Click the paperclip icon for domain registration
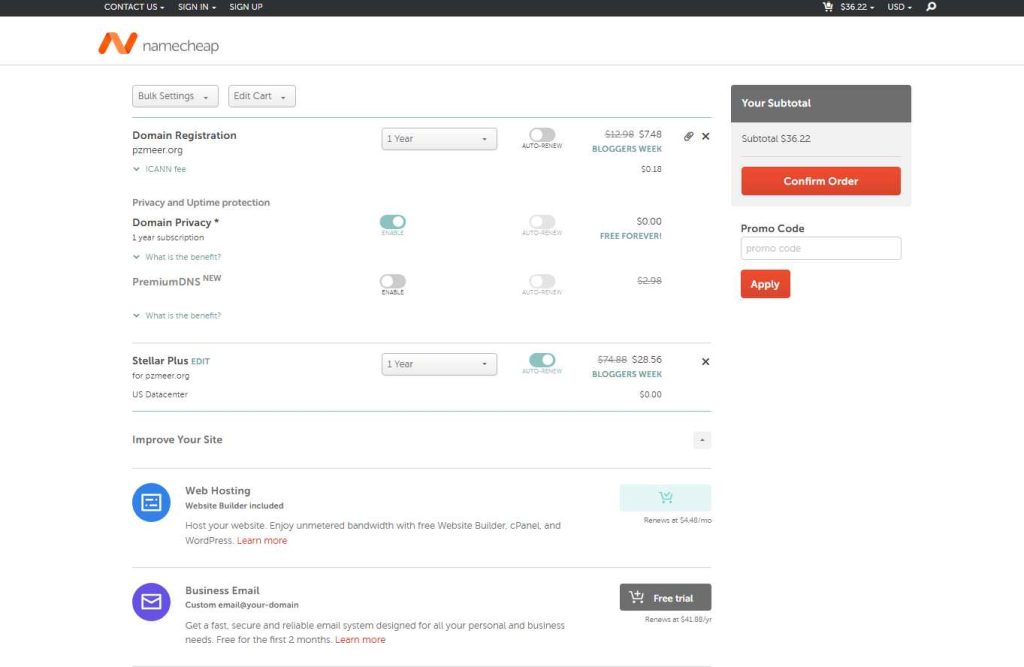Screen dimensions: 1024x667 pos(688,136)
